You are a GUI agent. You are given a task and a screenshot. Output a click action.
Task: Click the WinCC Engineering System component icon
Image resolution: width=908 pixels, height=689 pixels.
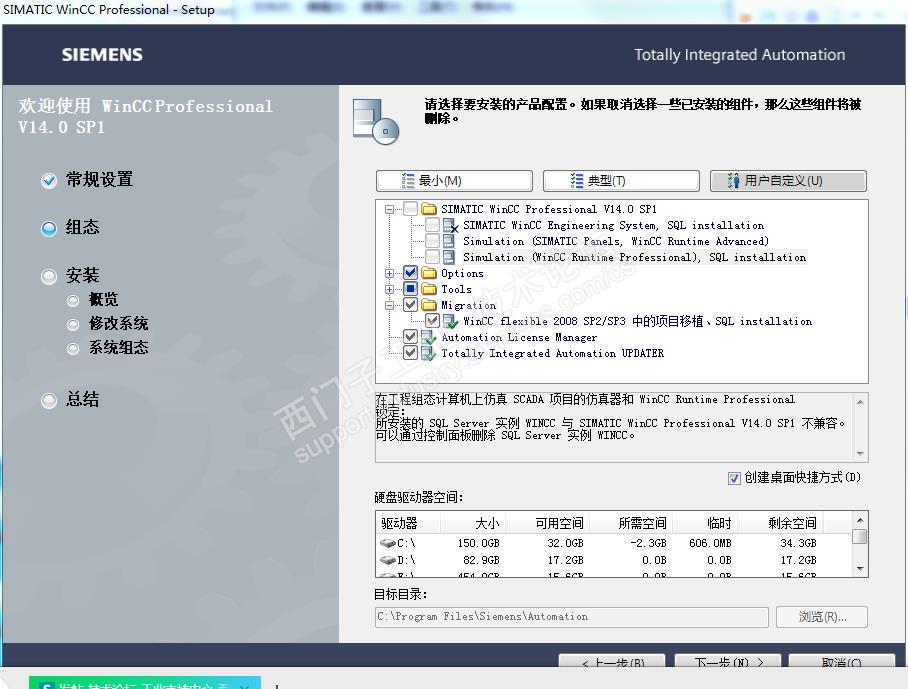click(451, 225)
